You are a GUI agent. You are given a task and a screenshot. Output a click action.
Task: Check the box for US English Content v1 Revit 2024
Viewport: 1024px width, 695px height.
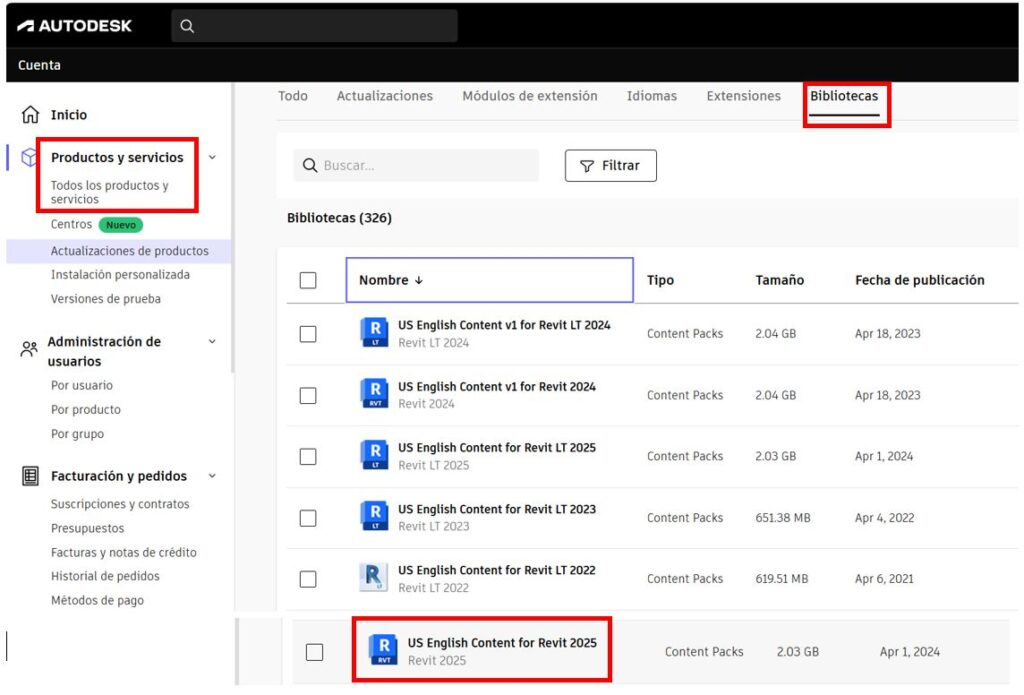click(308, 395)
